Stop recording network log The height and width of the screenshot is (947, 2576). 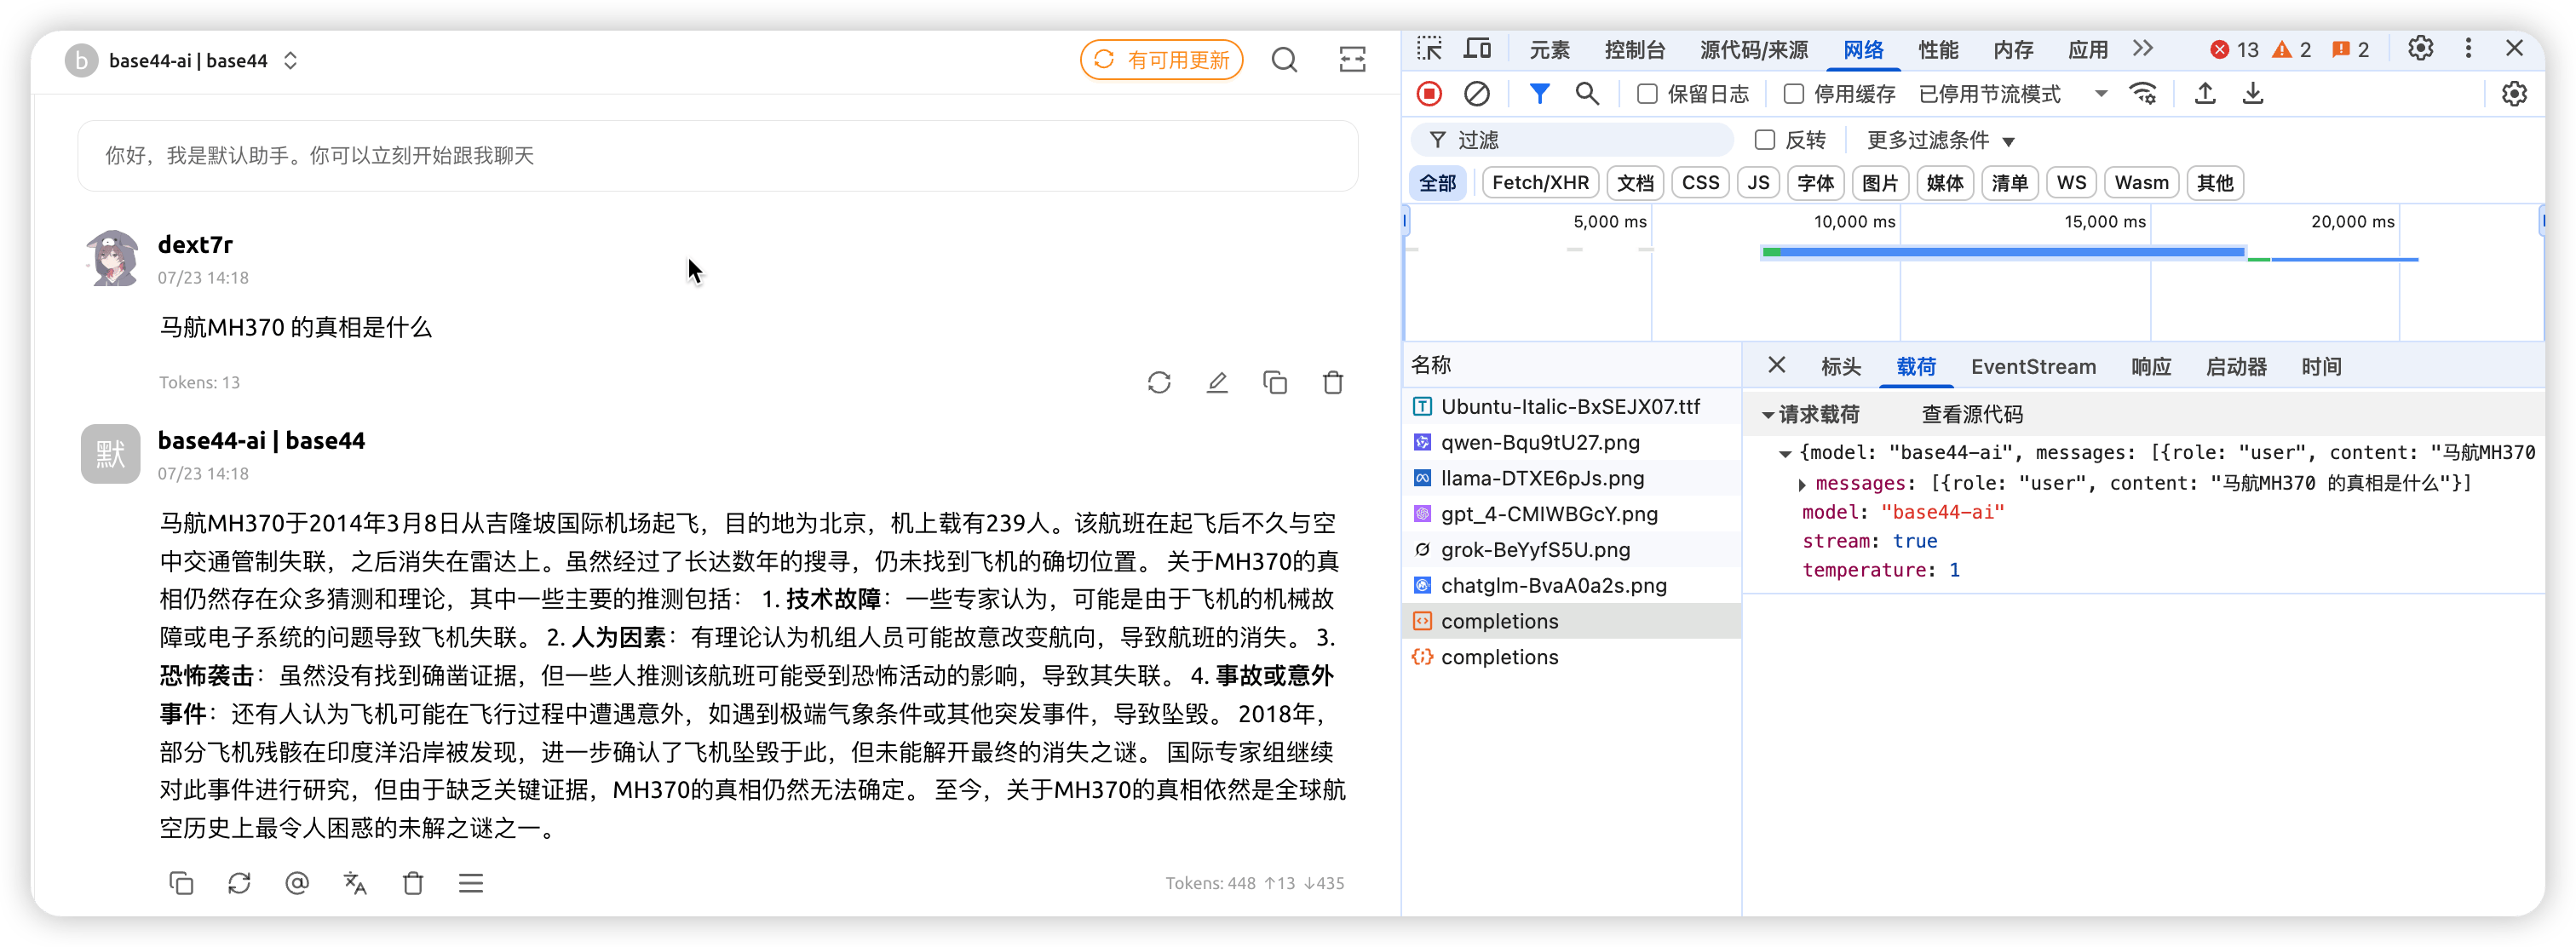pos(1429,94)
